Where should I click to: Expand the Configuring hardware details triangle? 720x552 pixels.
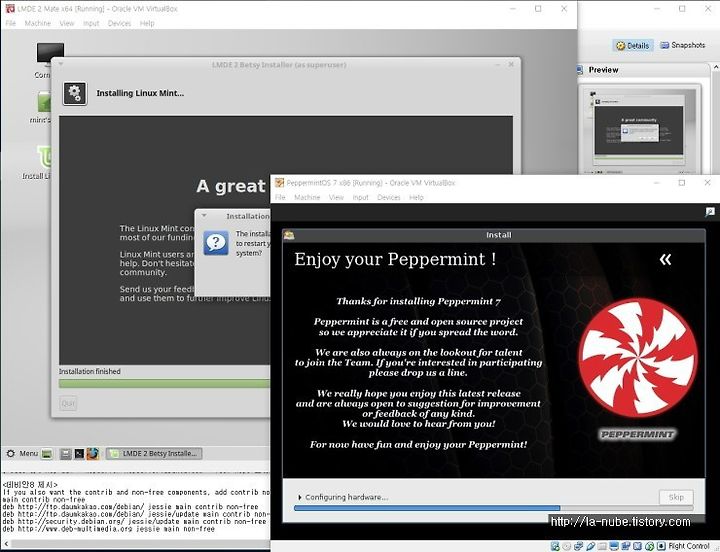pyautogui.click(x=299, y=497)
